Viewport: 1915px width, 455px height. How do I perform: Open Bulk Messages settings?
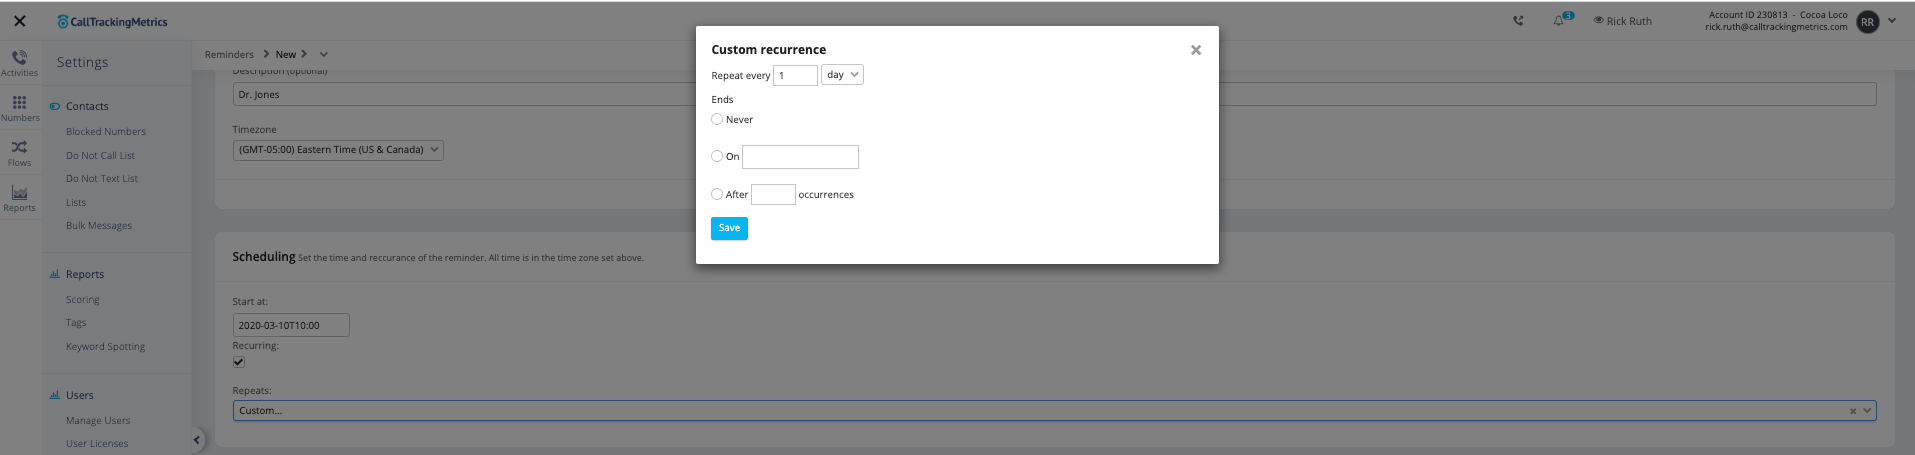click(x=99, y=226)
